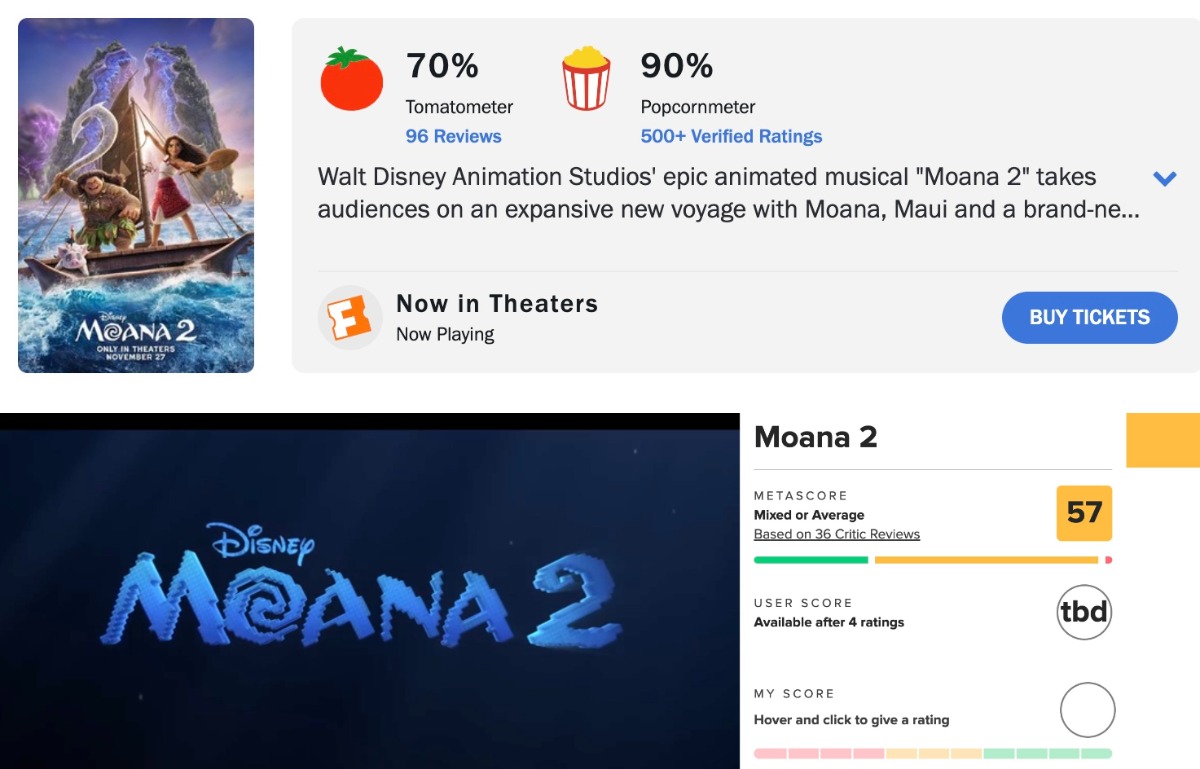The height and width of the screenshot is (769, 1200).
Task: Click the My Score rating bar
Action: (932, 753)
